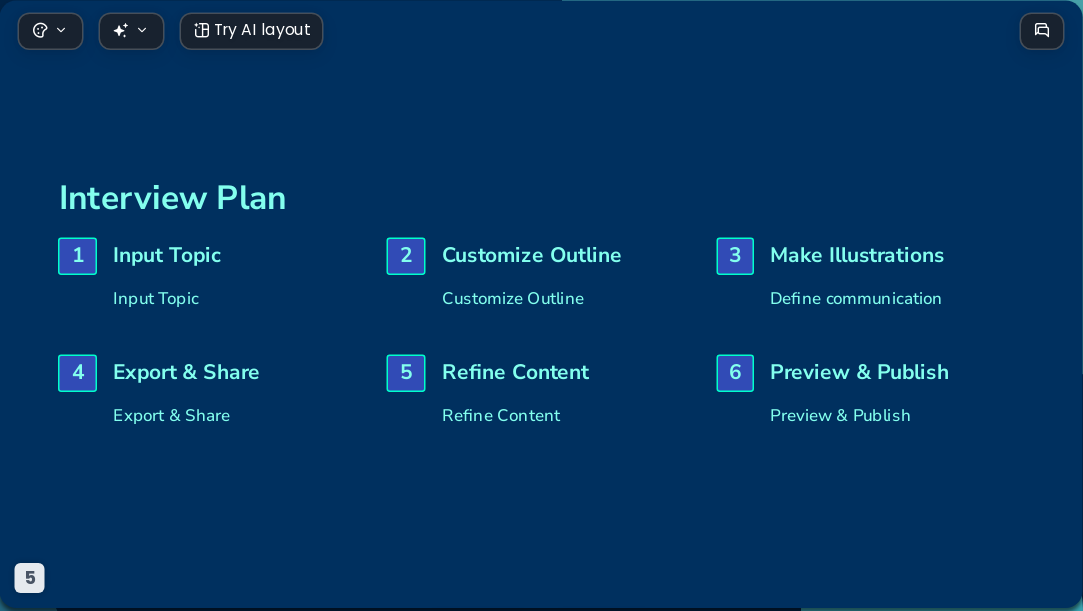Click the number 6 step box
The image size is (1083, 611).
point(735,374)
